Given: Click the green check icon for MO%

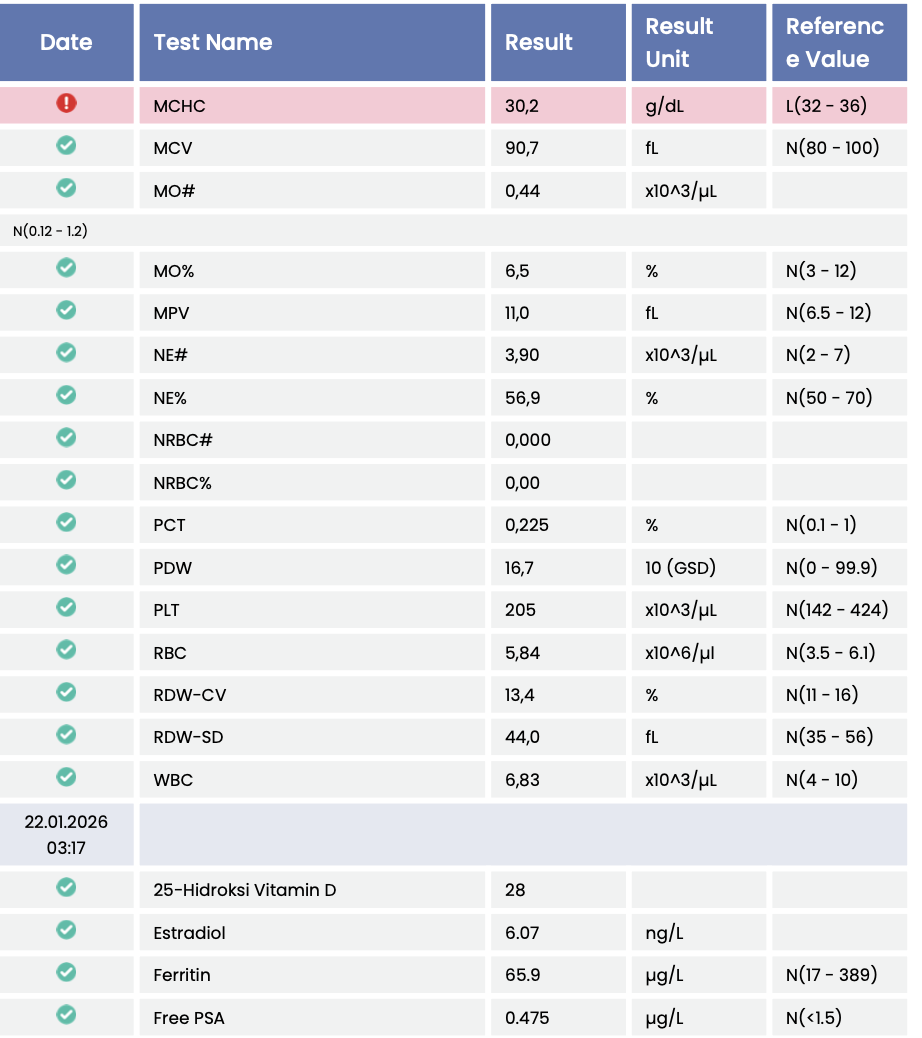Looking at the screenshot, I should [66, 268].
